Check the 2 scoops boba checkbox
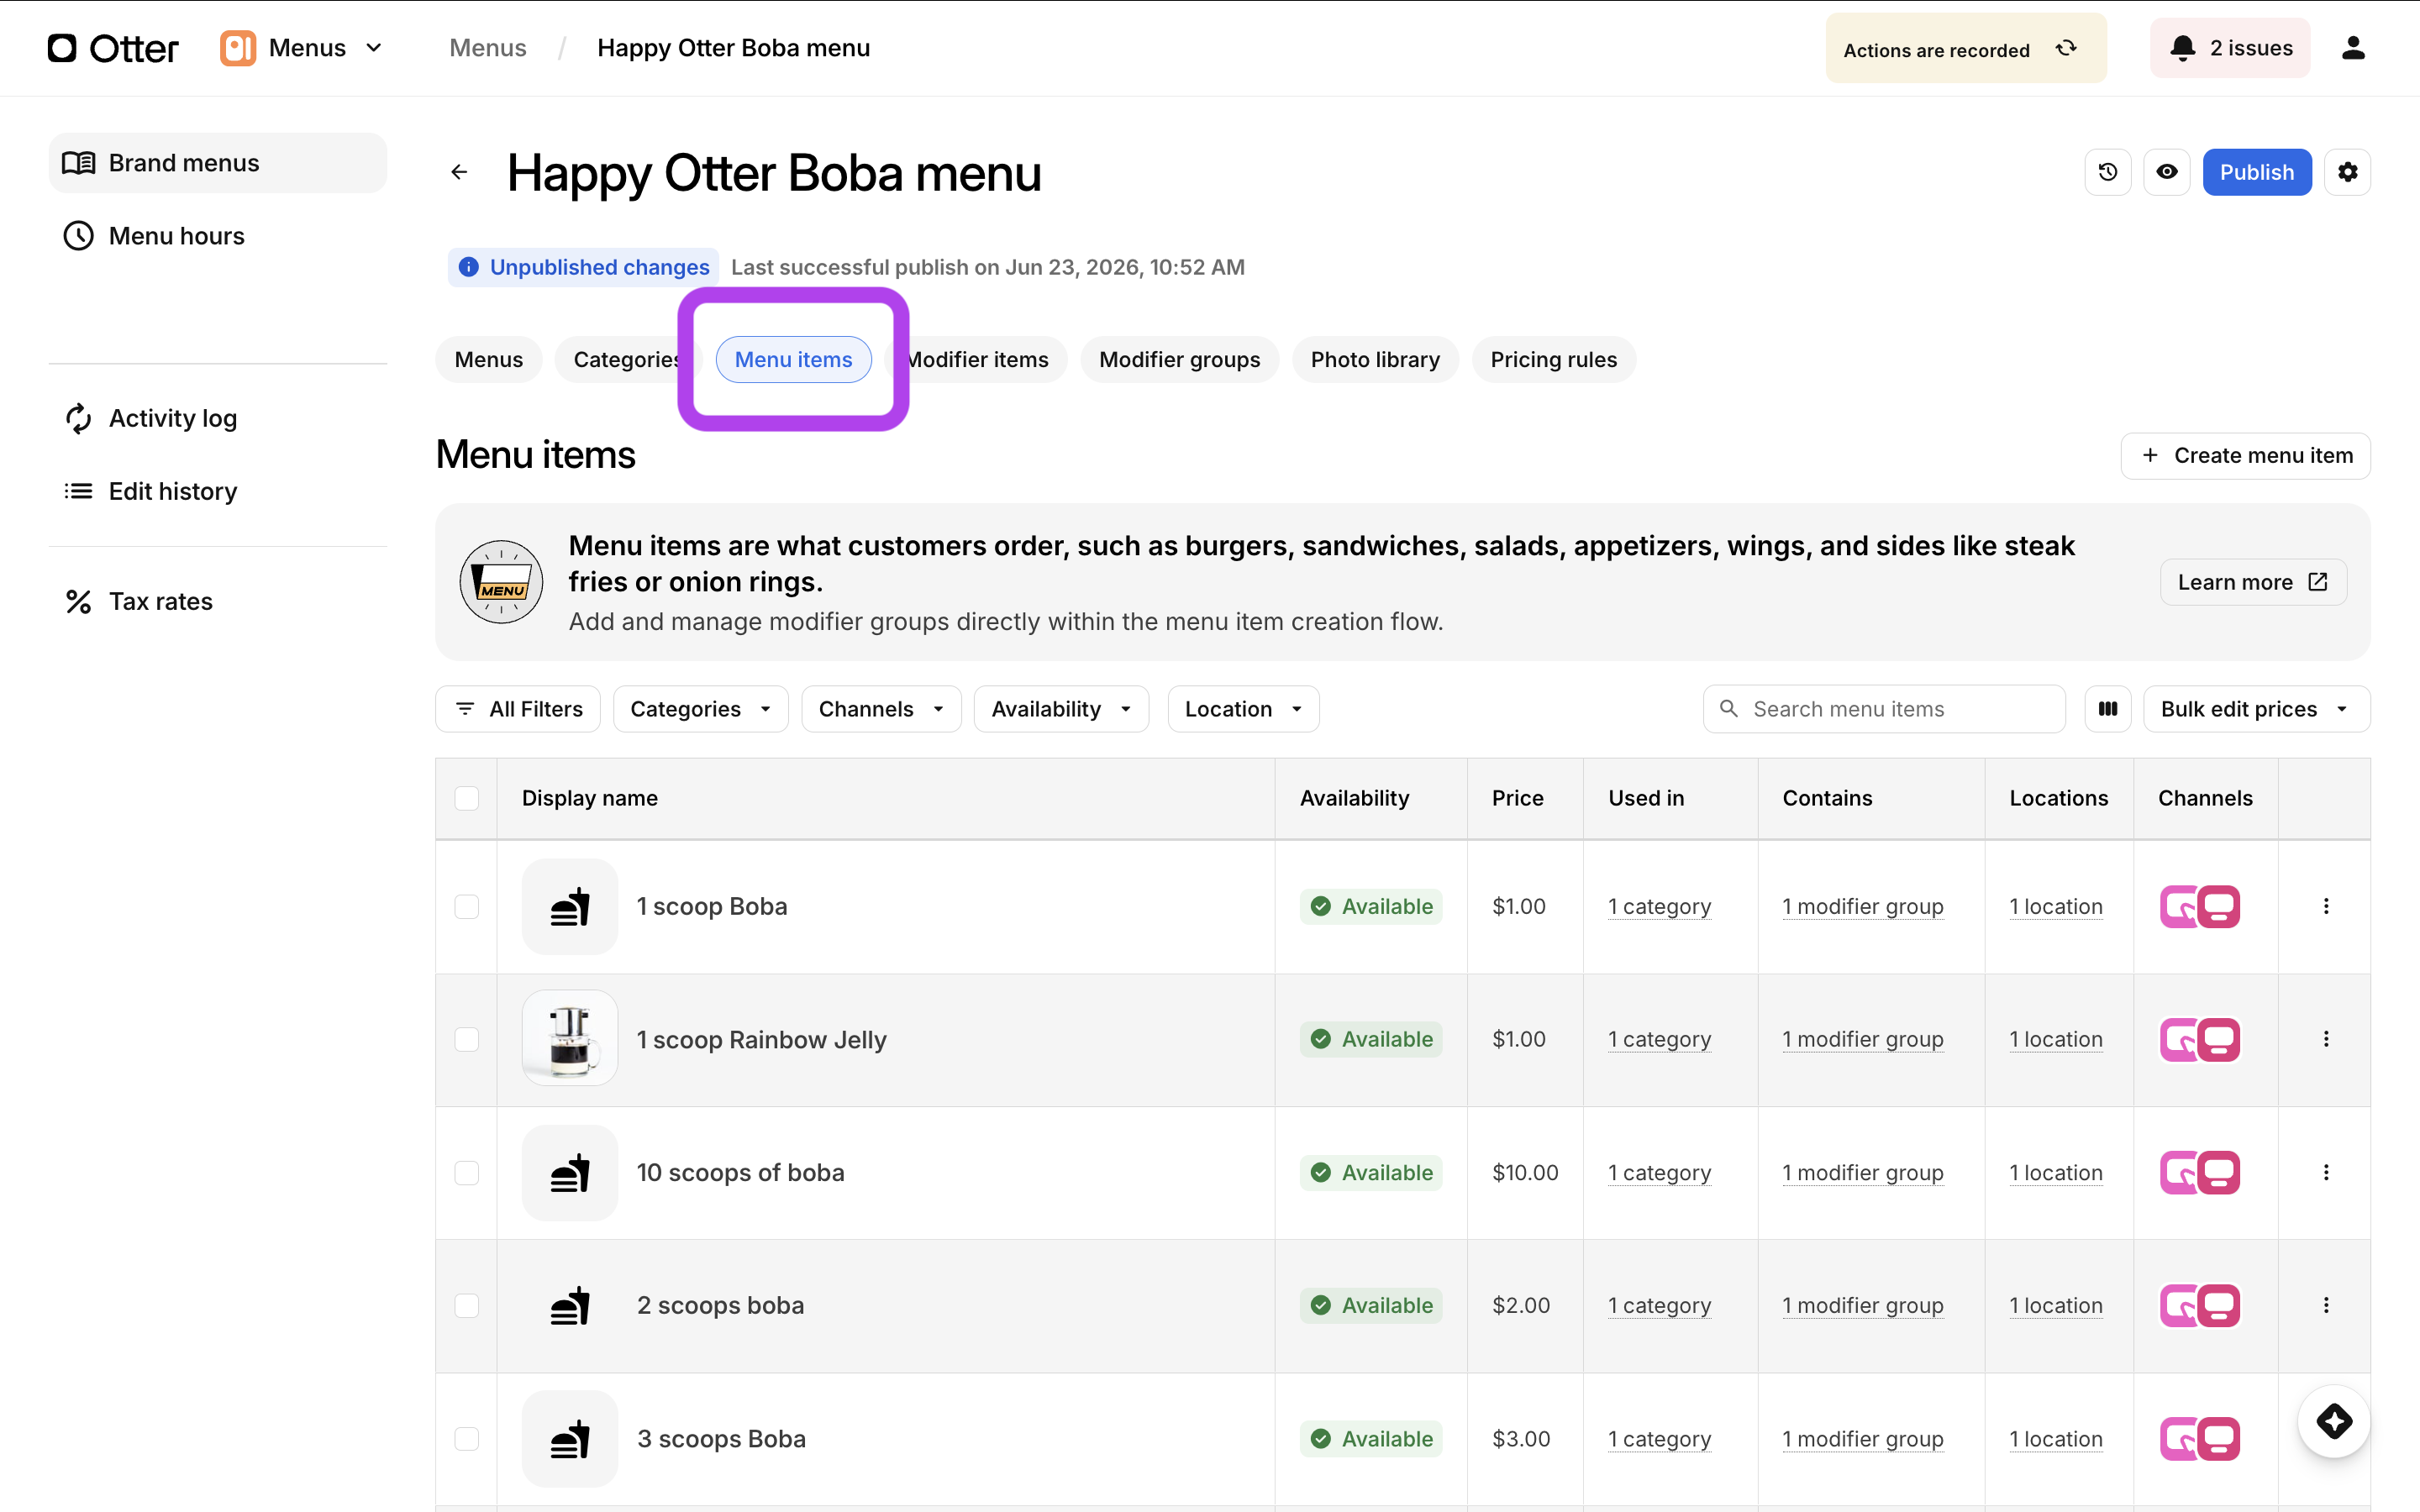The width and height of the screenshot is (2420, 1512). [x=467, y=1305]
